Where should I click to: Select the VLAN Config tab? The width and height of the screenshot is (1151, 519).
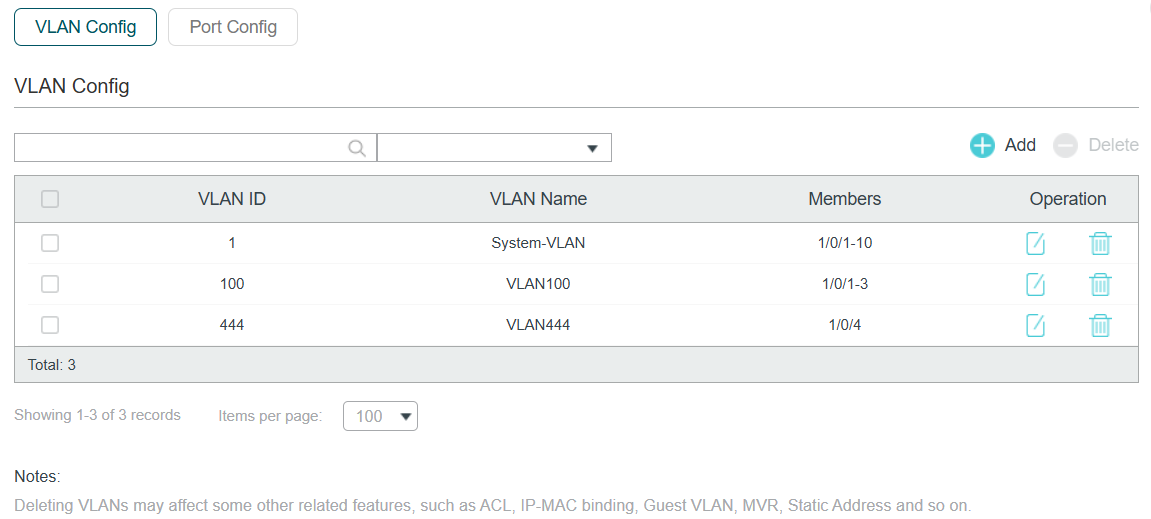click(85, 27)
